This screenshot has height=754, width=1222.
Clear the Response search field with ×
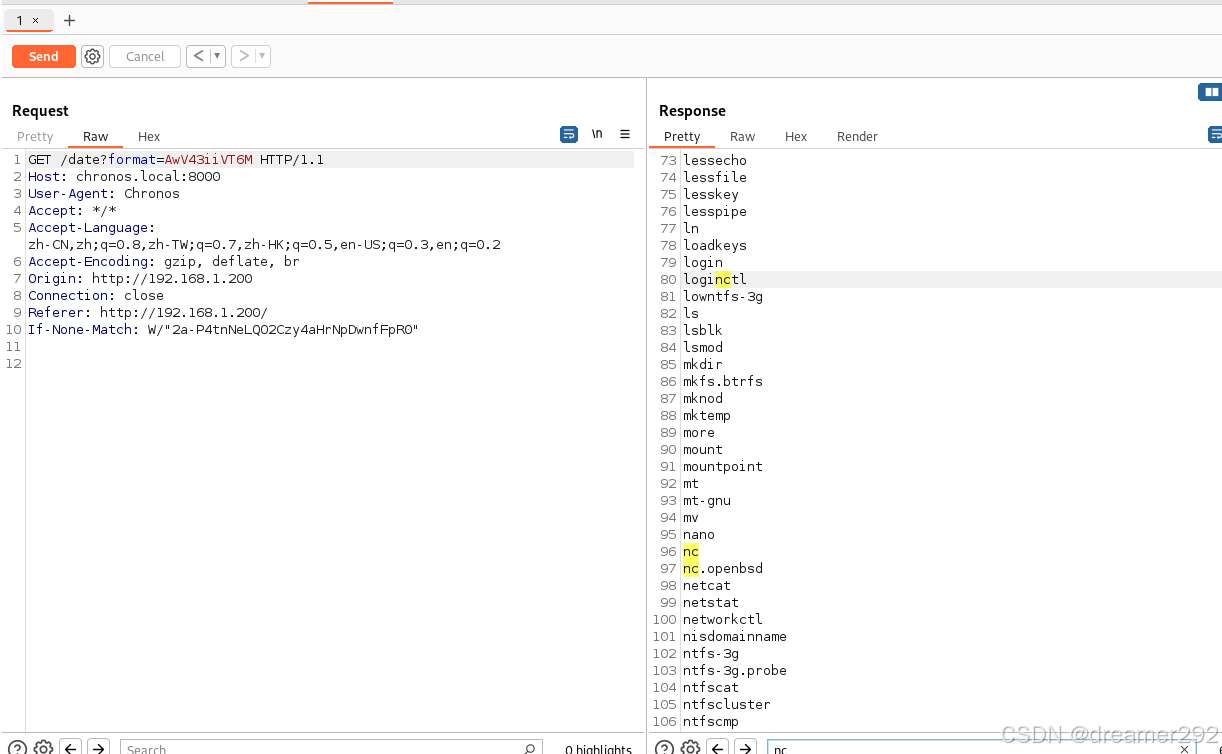1184,748
